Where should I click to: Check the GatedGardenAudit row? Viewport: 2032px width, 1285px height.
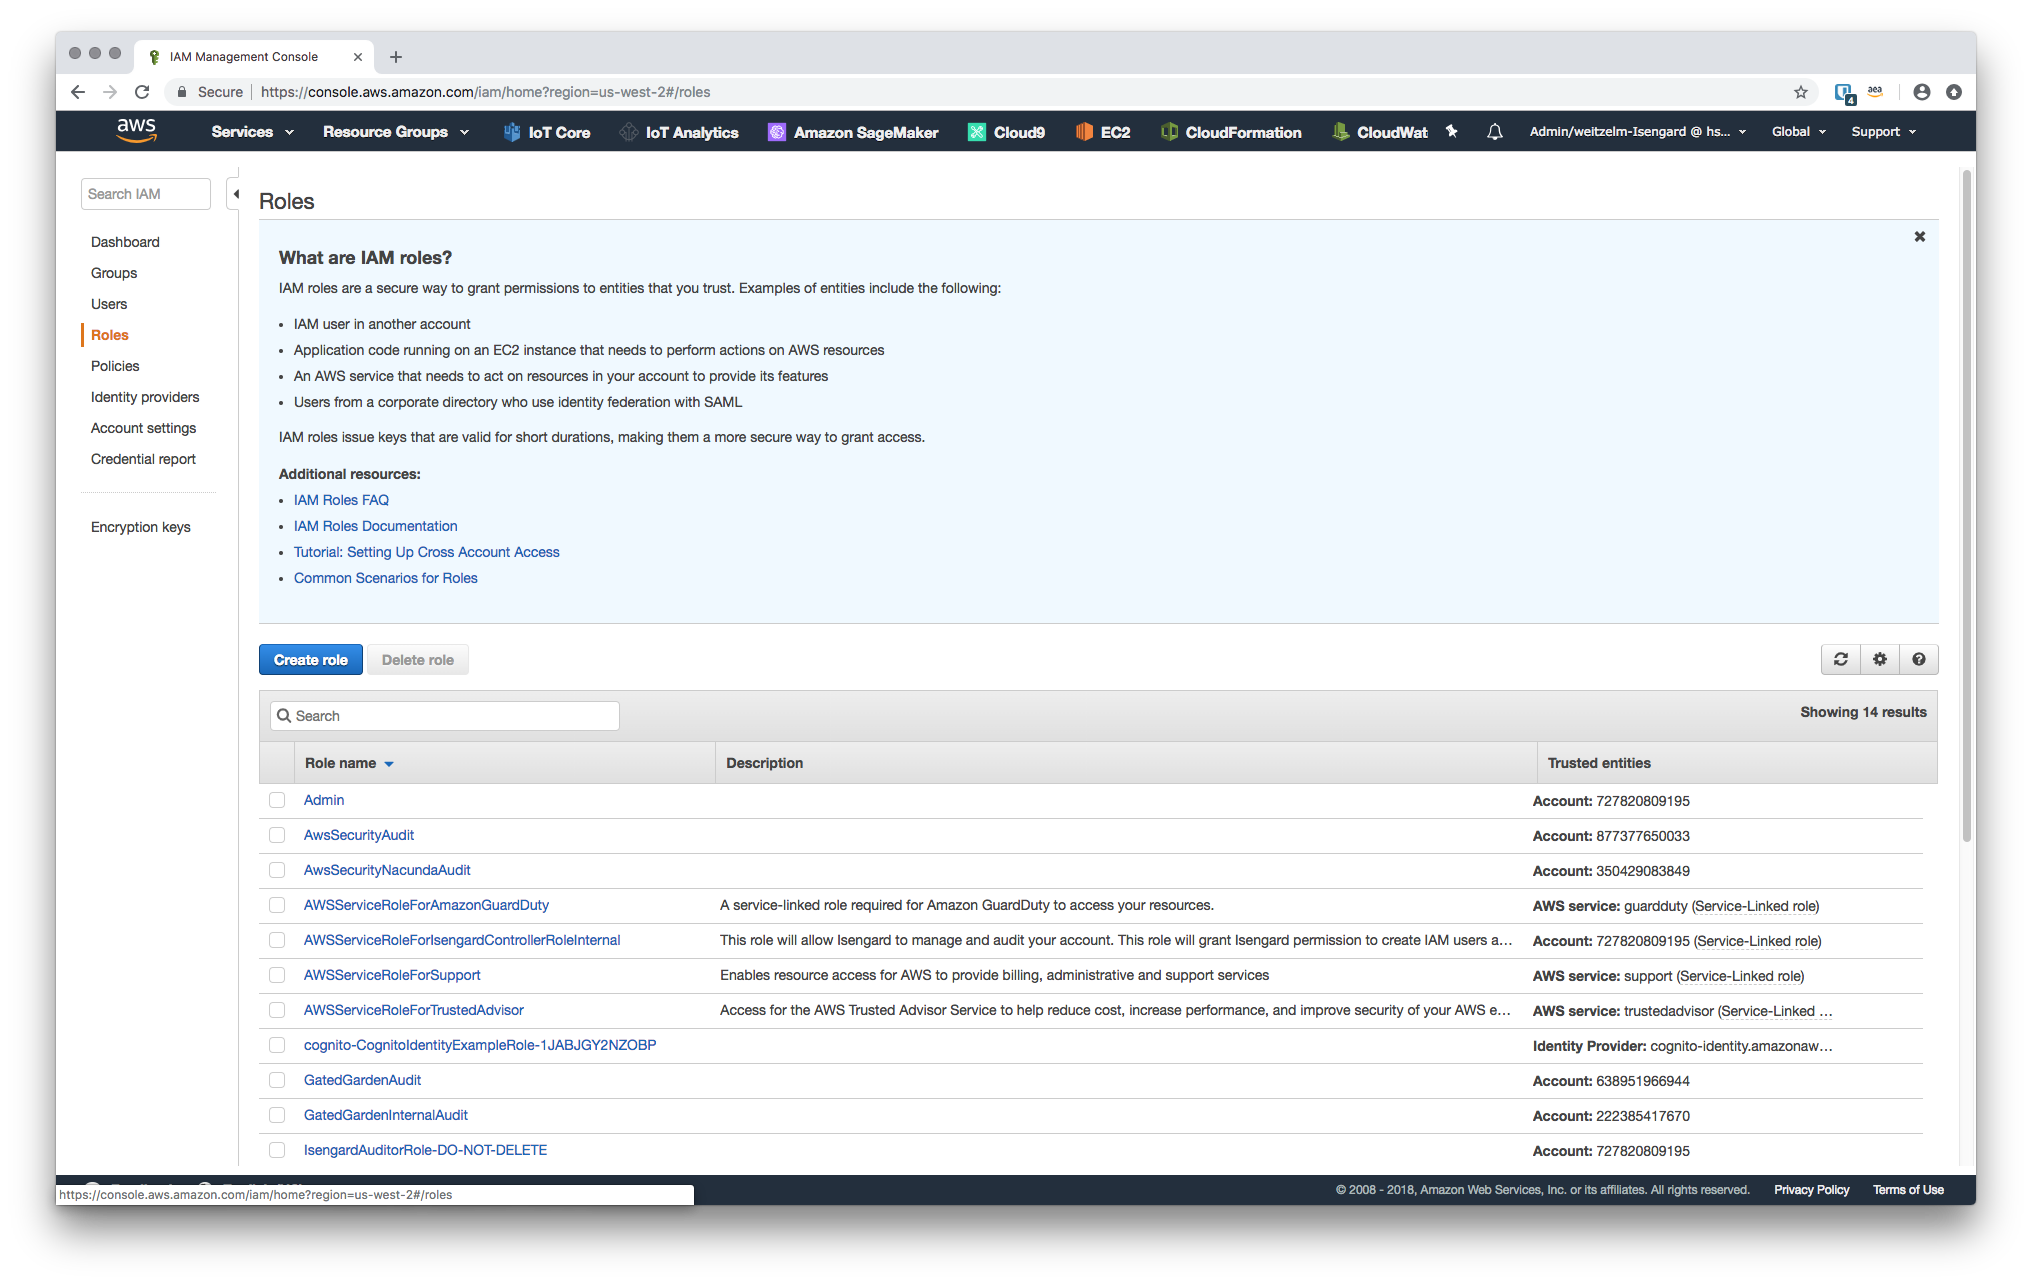tap(277, 1080)
